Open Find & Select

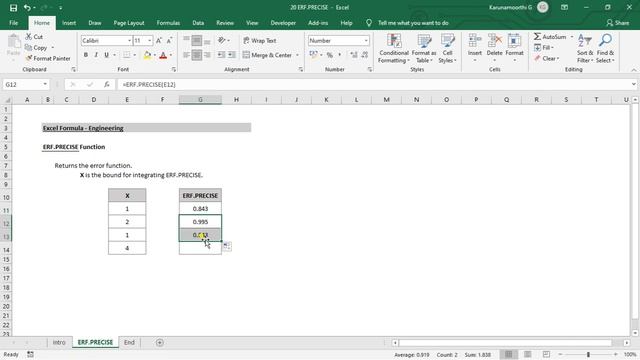(605, 49)
